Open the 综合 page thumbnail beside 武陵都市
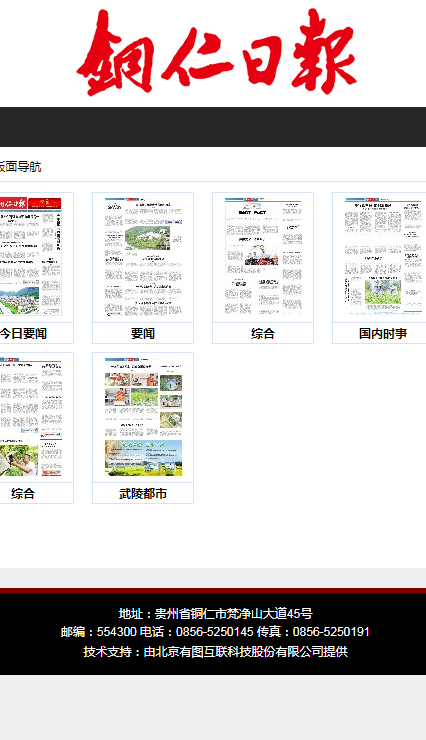The image size is (426, 740). tap(31, 417)
